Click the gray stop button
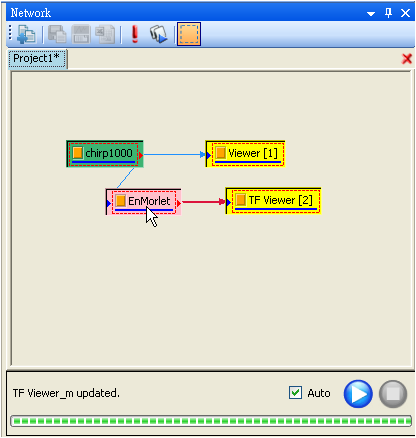 pos(393,394)
